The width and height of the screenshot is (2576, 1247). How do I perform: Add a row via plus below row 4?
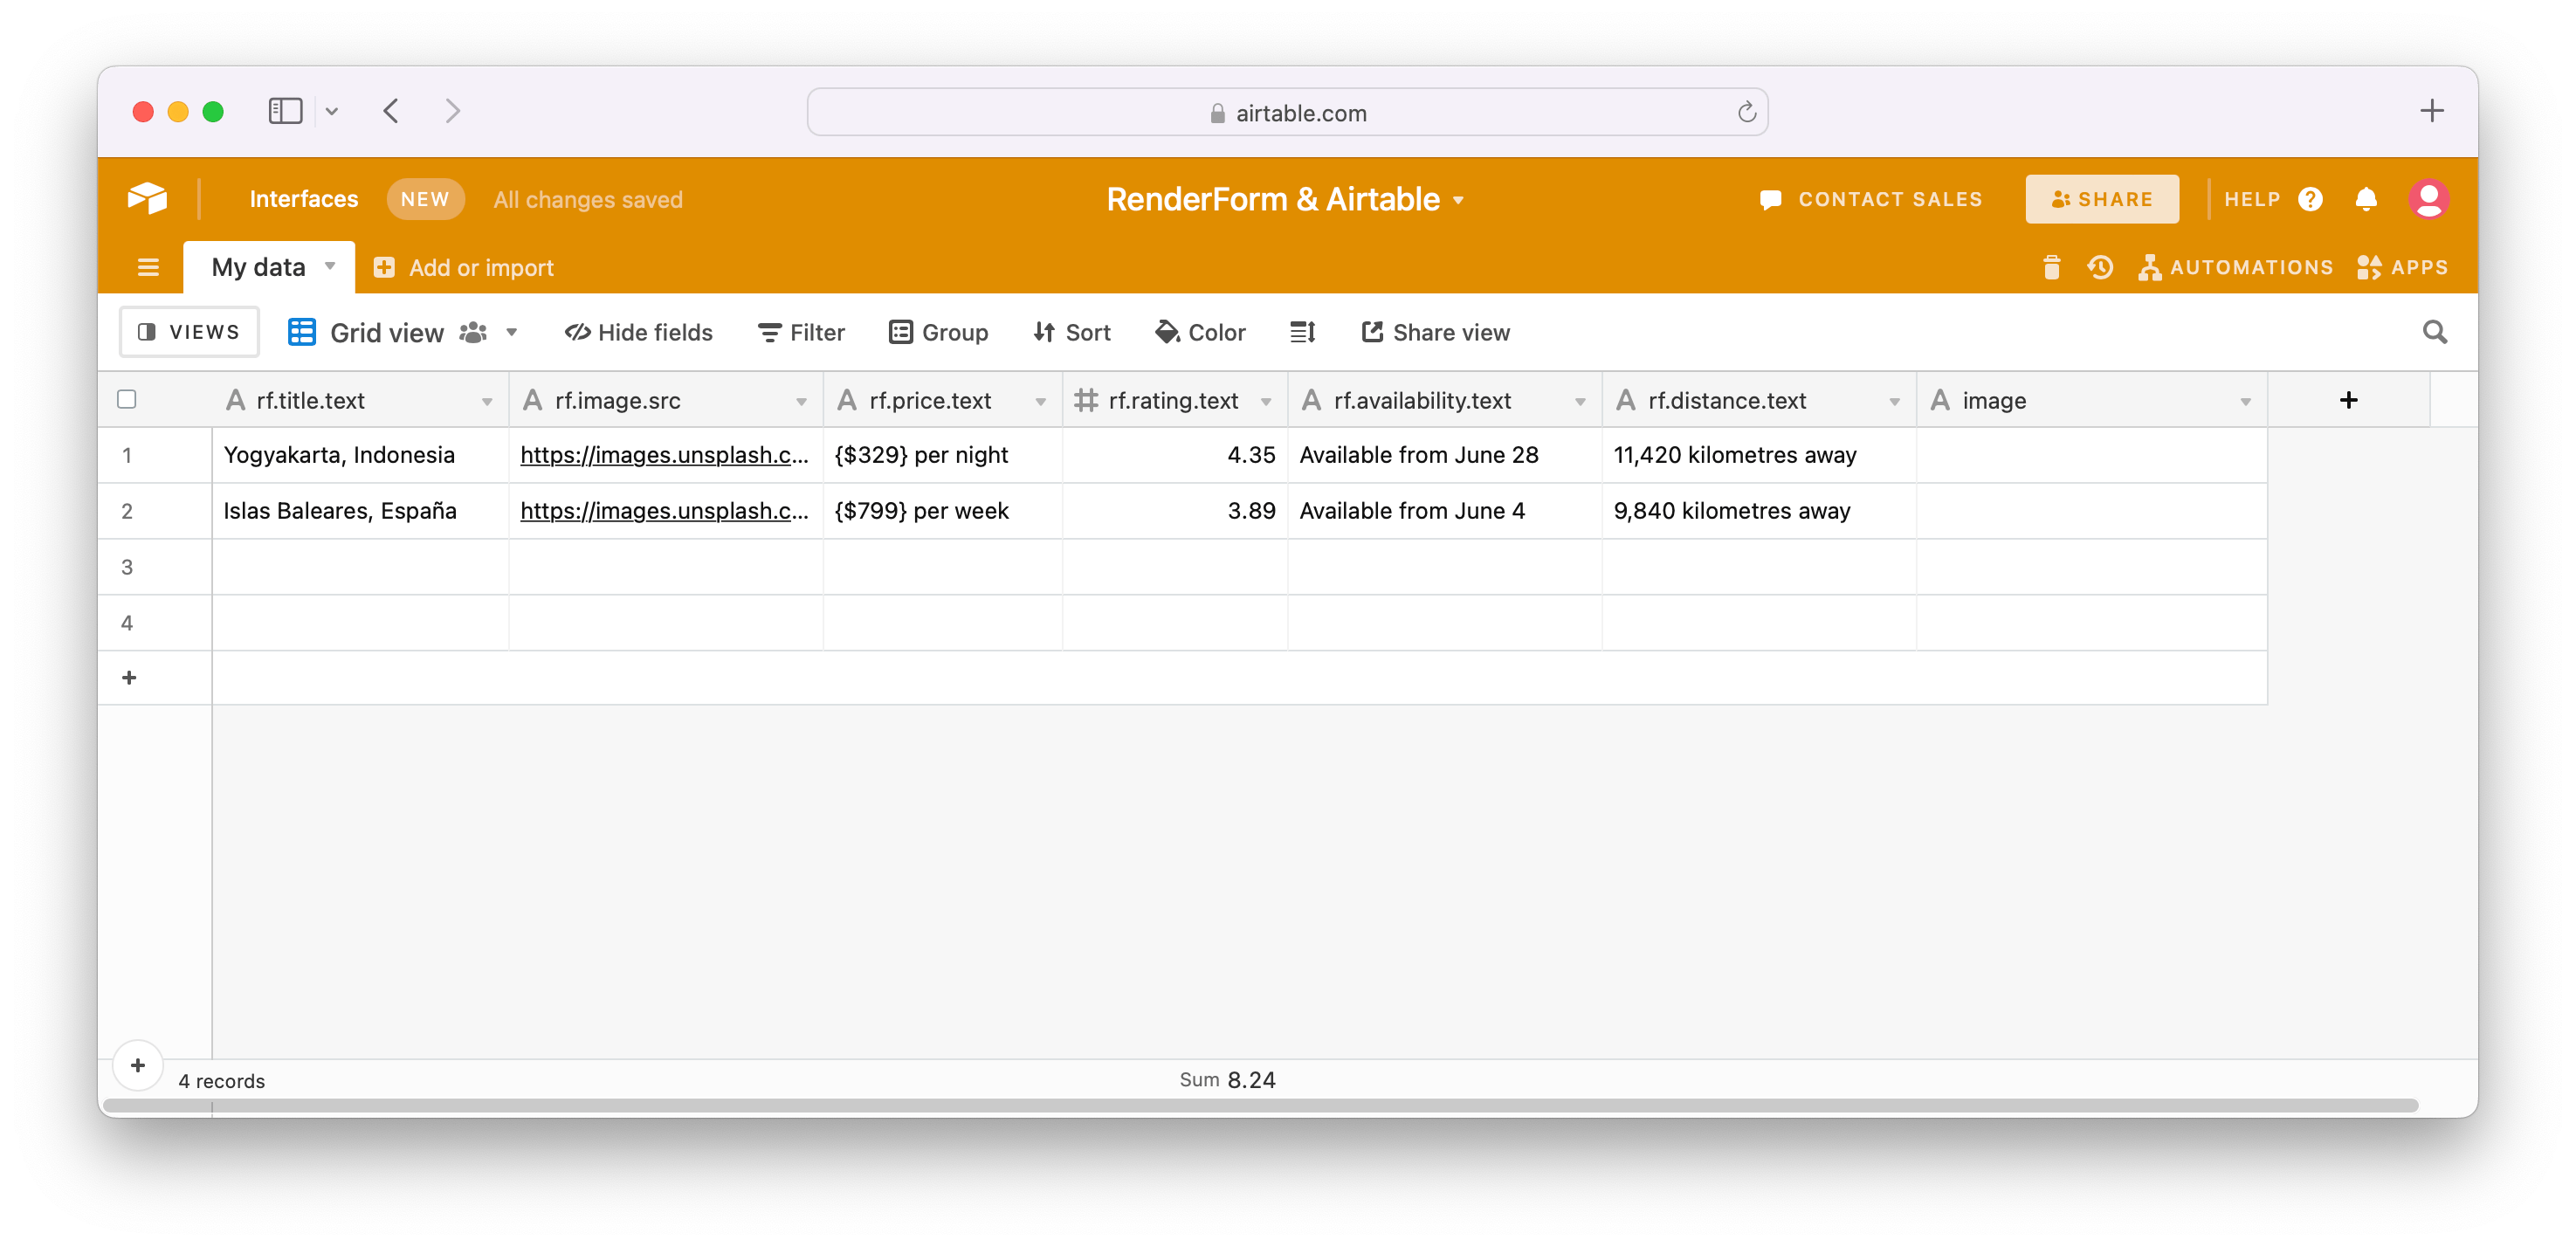pyautogui.click(x=129, y=677)
